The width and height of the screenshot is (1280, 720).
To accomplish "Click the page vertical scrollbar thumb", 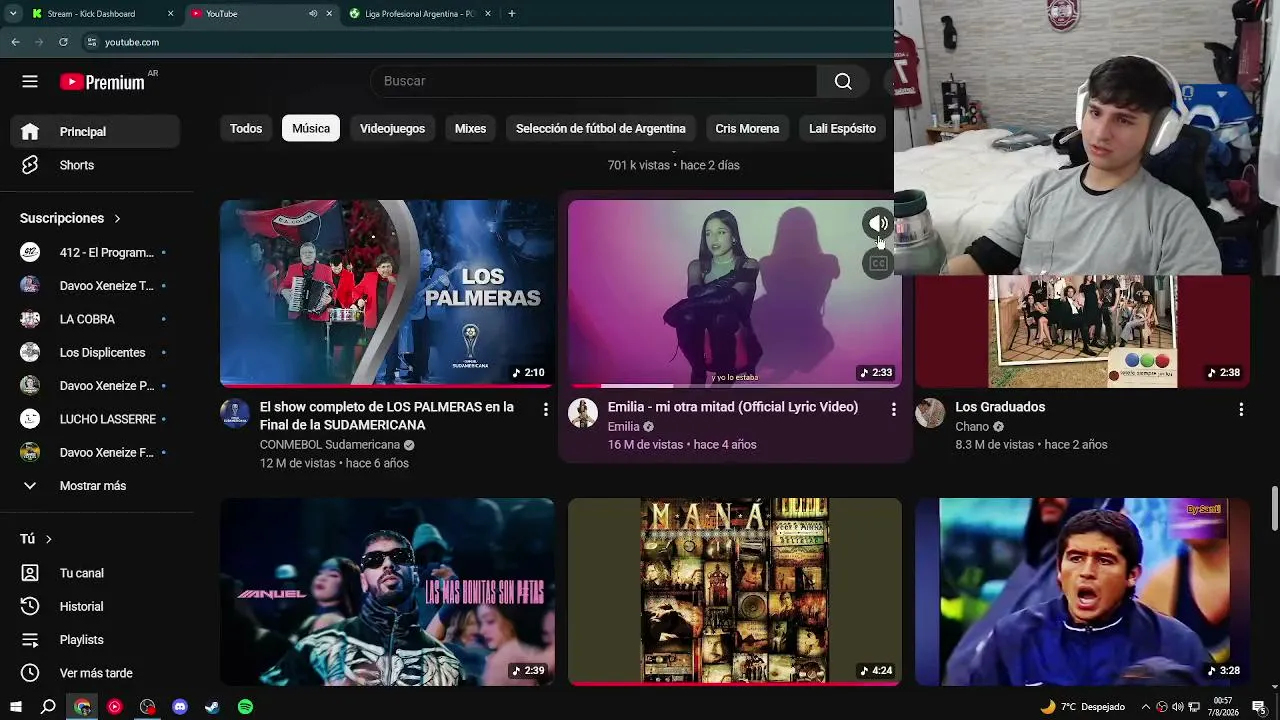I will 1274,509.
